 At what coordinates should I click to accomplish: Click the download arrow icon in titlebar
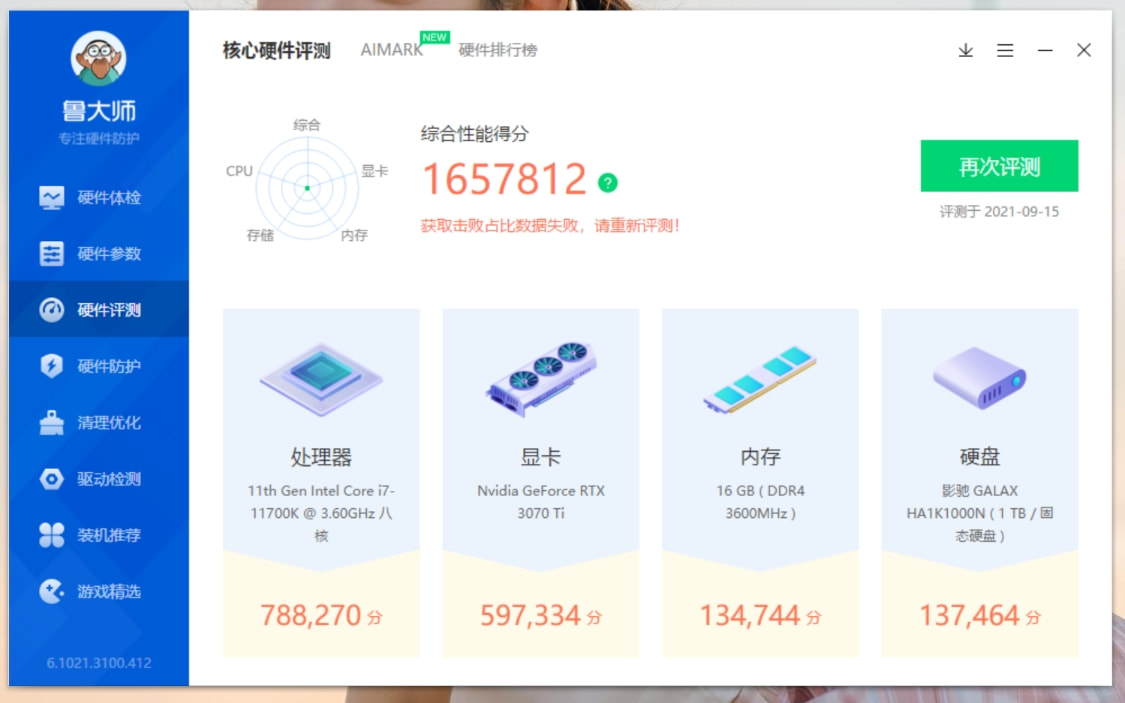[964, 51]
